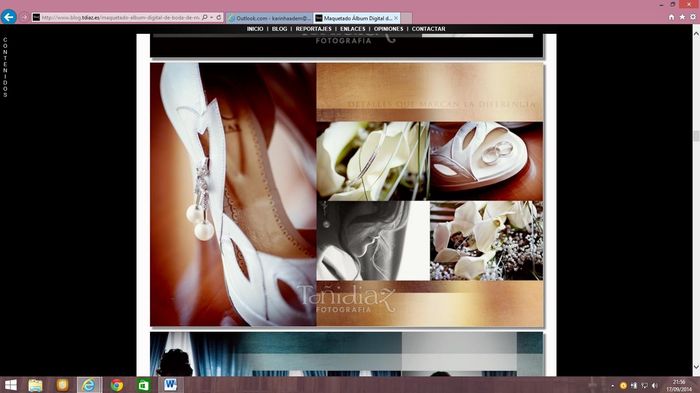Viewport: 700px width, 393px height.
Task: Restore down the browser window
Action: click(673, 4)
